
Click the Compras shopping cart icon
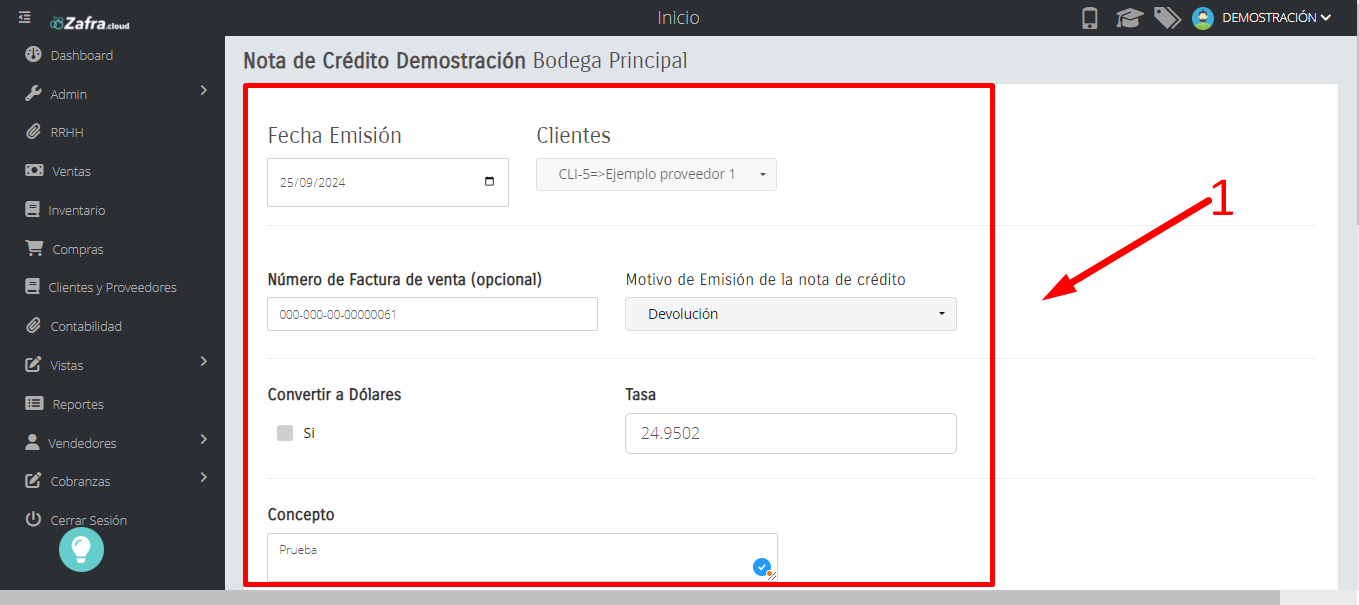34,249
